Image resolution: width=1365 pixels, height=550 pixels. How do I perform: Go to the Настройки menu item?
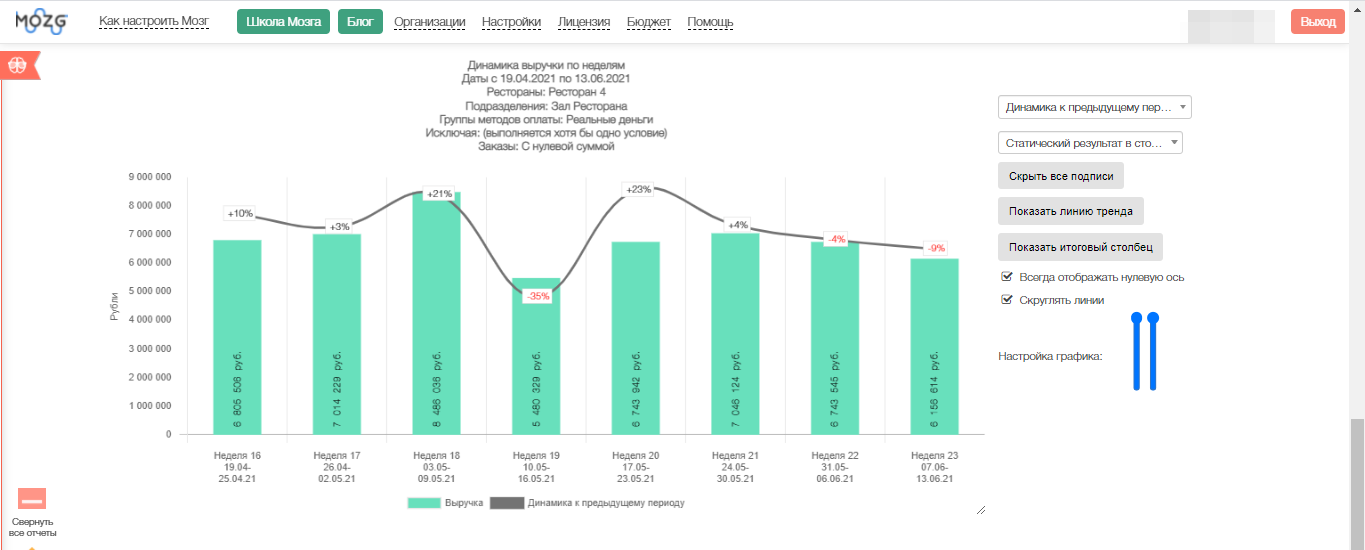[x=511, y=22]
